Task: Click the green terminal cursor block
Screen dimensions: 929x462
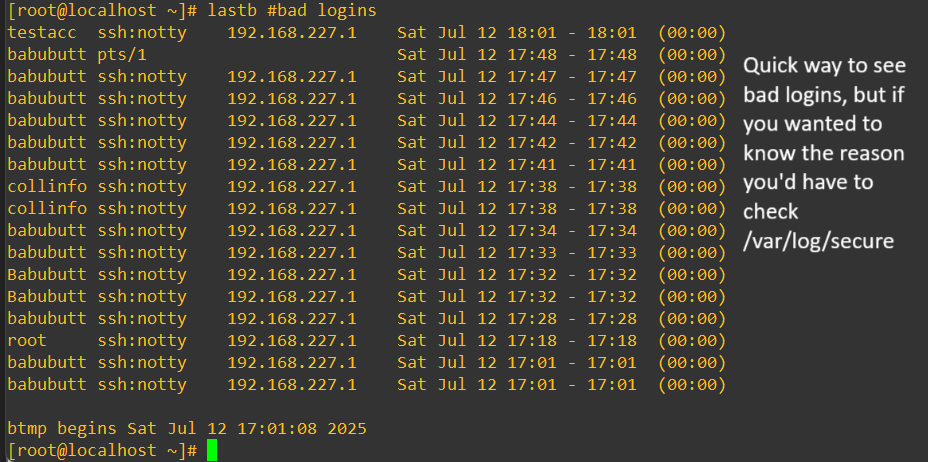Action: tap(211, 450)
